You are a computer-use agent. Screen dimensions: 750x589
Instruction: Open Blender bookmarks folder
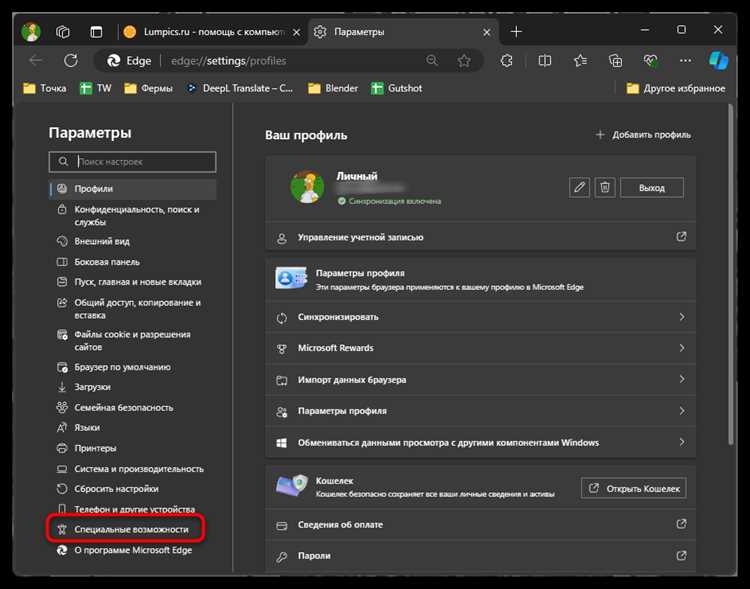[x=333, y=88]
